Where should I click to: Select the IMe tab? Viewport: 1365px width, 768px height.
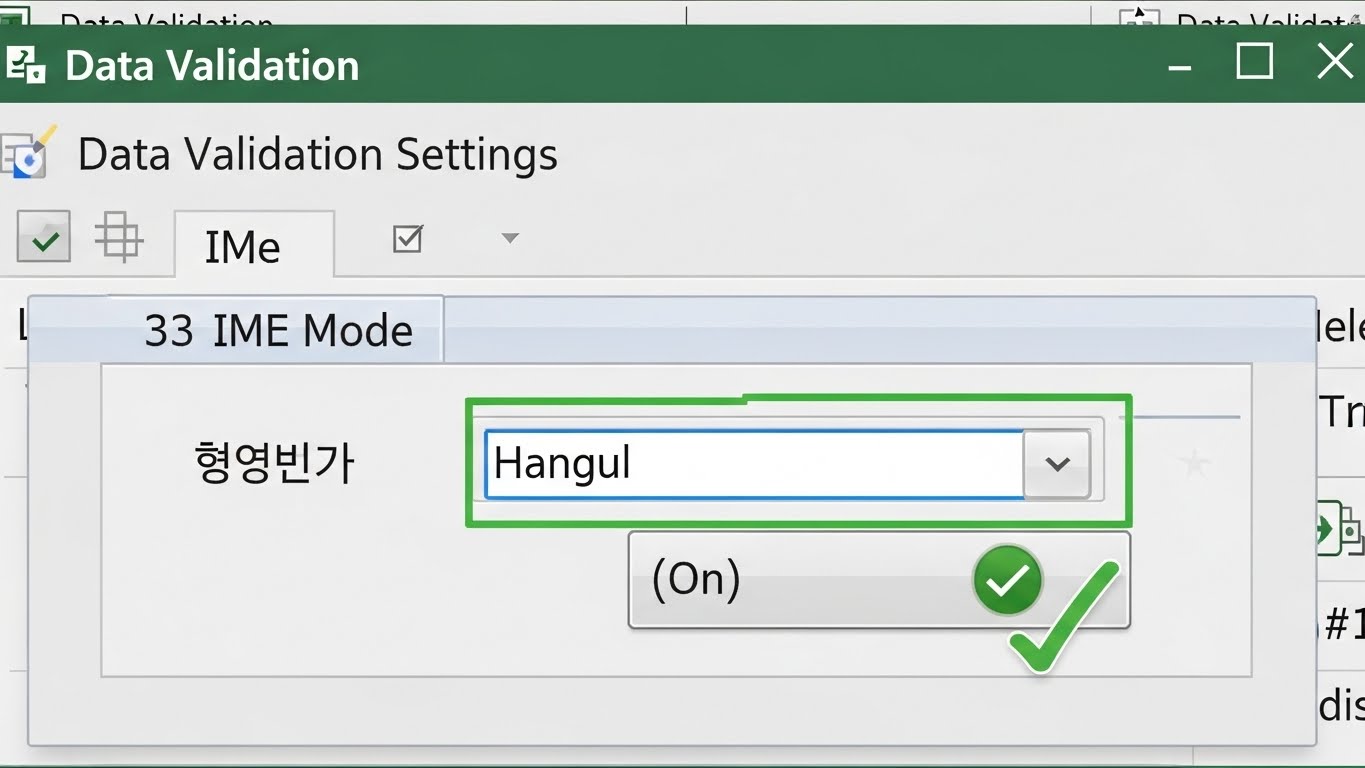(242, 247)
